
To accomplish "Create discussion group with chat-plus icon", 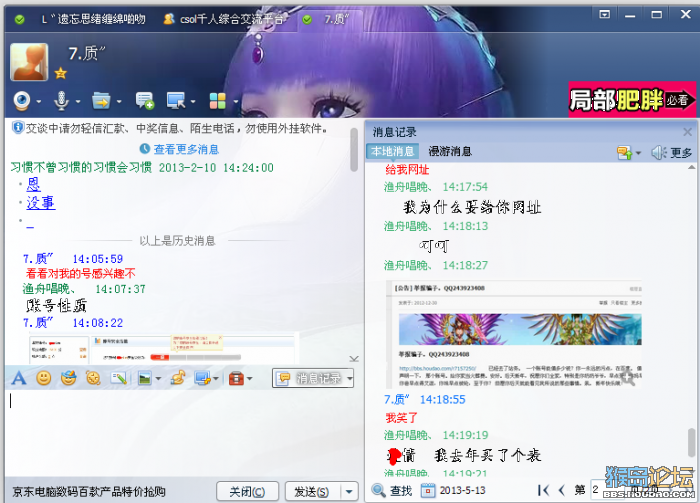I will pyautogui.click(x=145, y=101).
